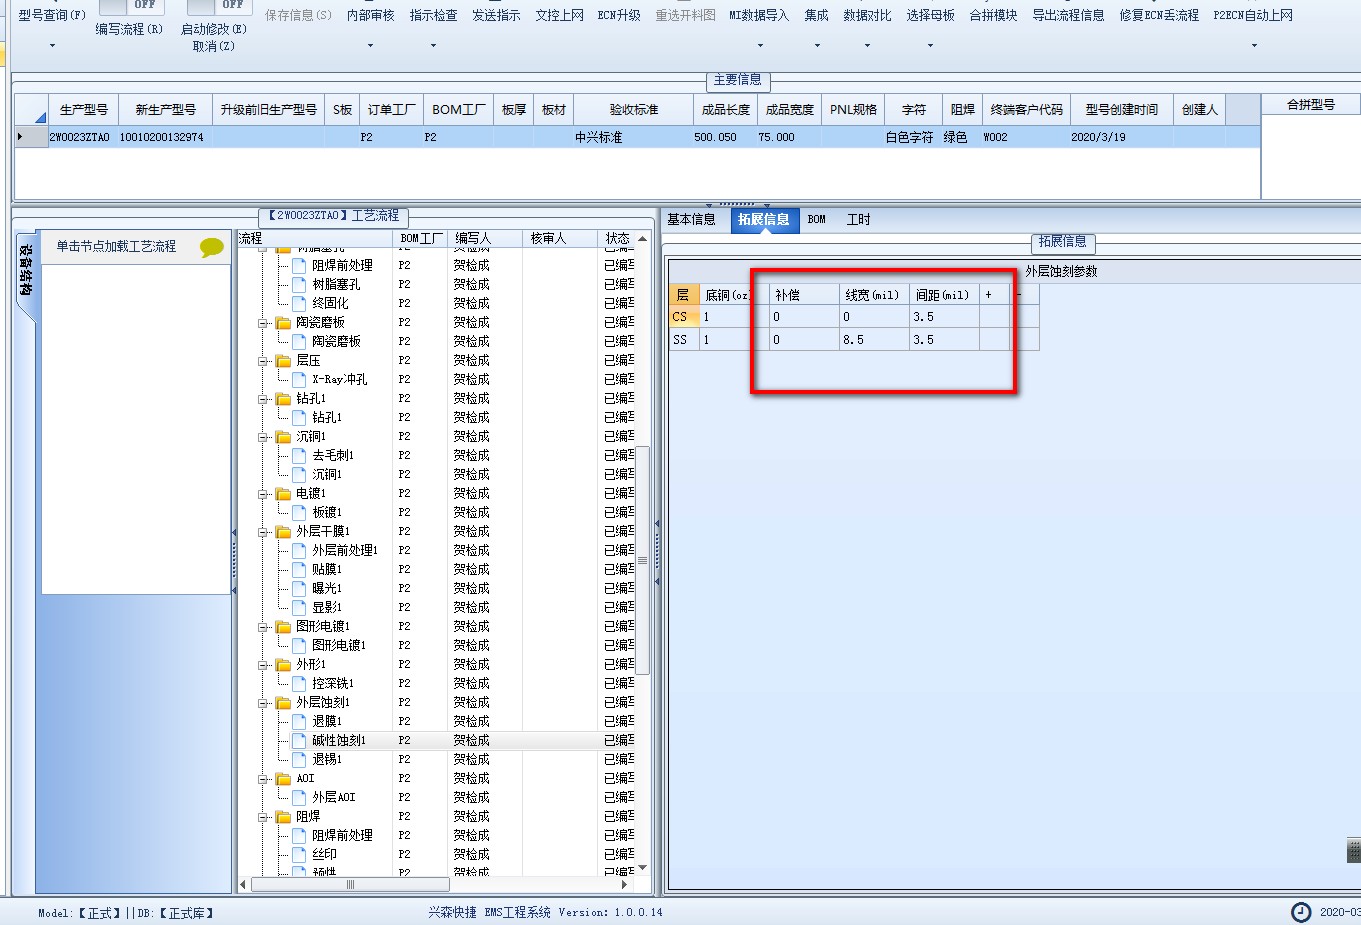The height and width of the screenshot is (925, 1361).
Task: Click the 丝印 document icon
Action: 299,854
